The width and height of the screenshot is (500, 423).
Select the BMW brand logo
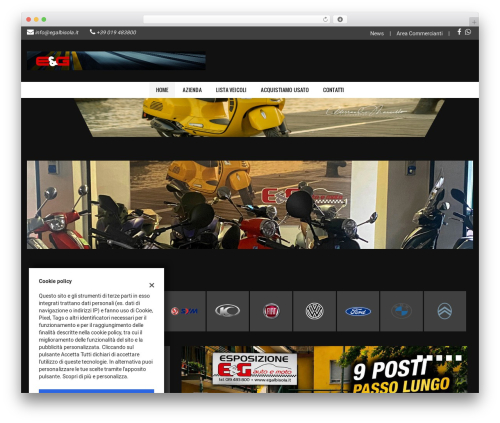(x=401, y=311)
